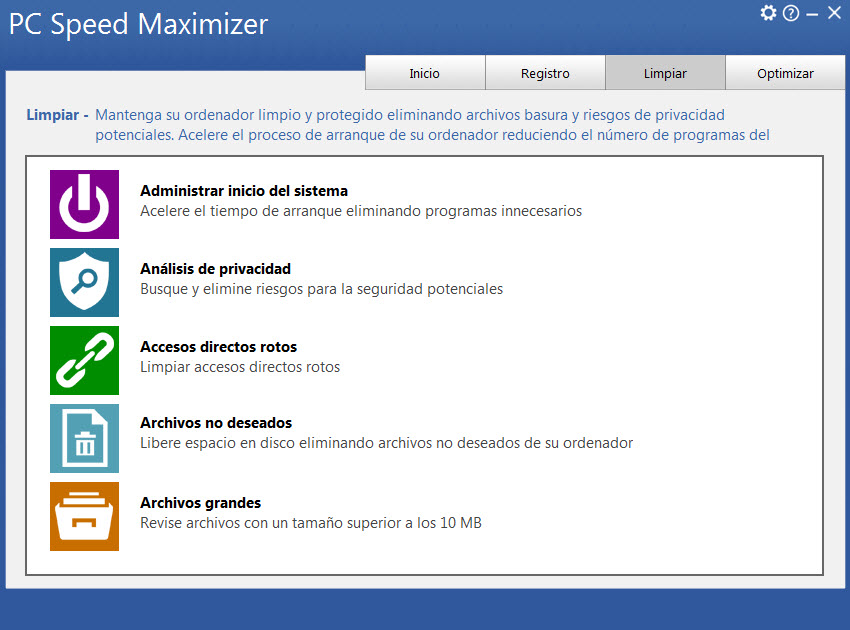Click 'Busque y elimine riesgos' description

(x=321, y=289)
